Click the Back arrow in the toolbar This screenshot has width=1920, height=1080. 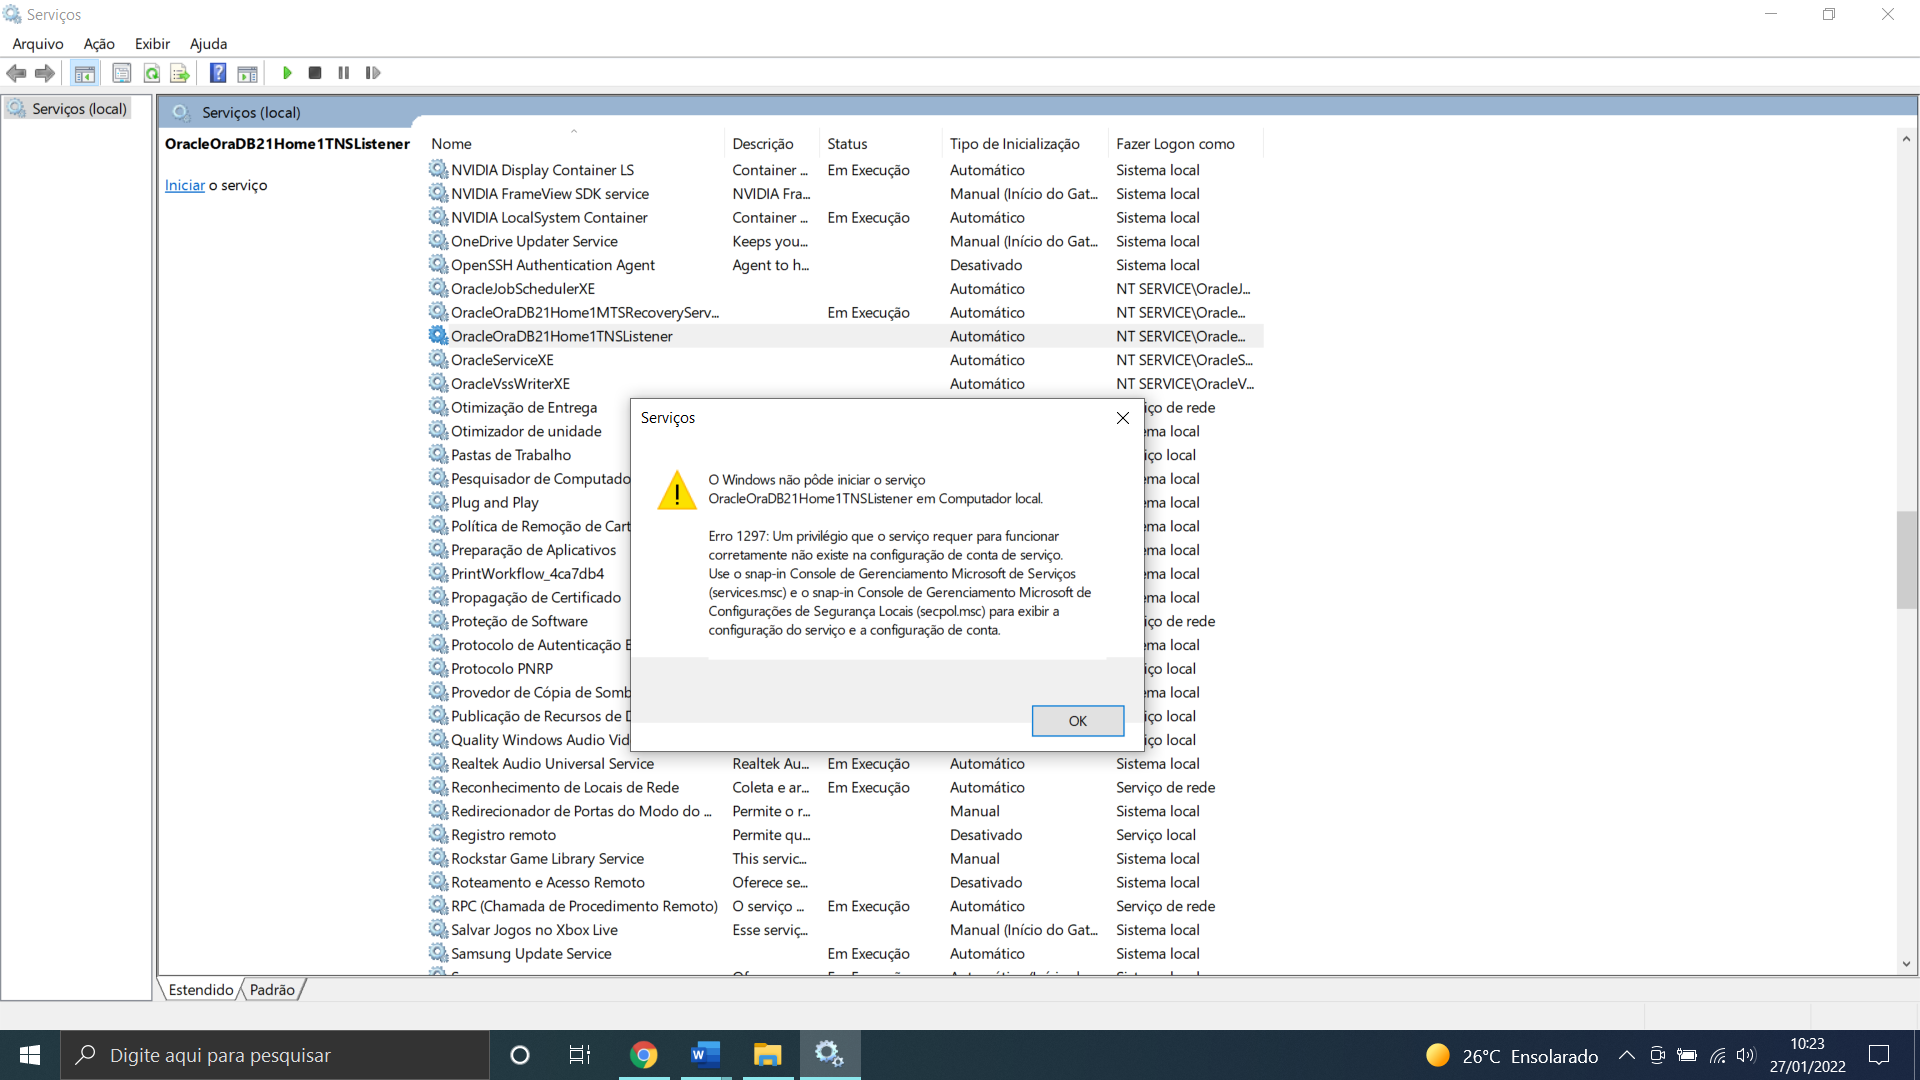pos(16,73)
